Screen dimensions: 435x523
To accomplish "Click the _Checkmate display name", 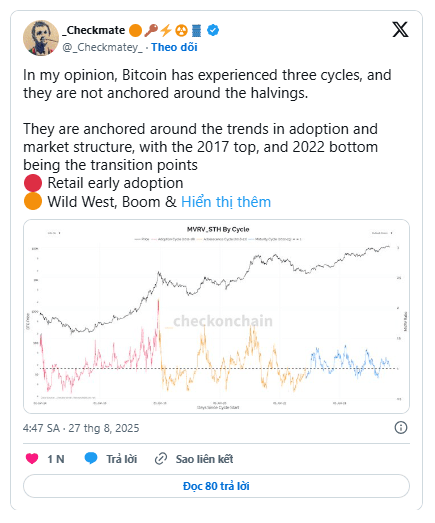I will tap(94, 30).
